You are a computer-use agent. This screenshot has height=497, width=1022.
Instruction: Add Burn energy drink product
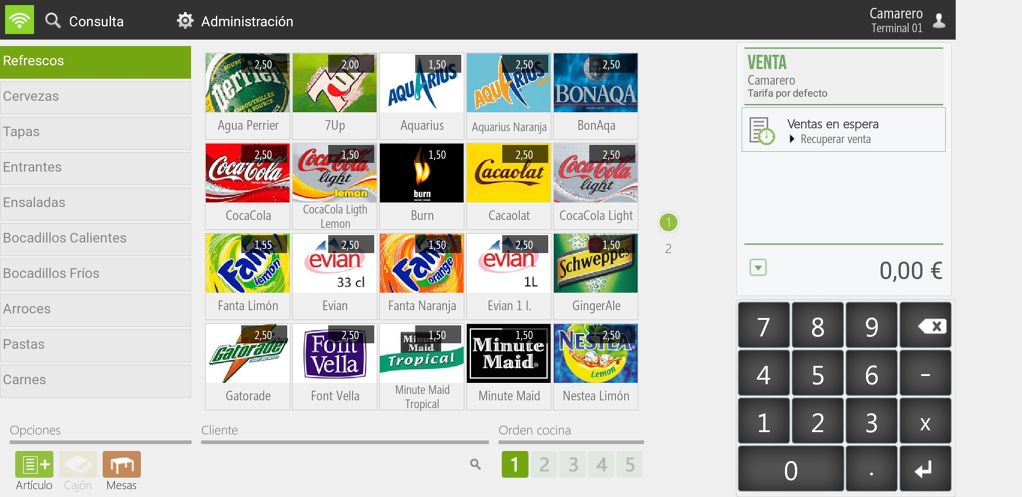coord(422,186)
